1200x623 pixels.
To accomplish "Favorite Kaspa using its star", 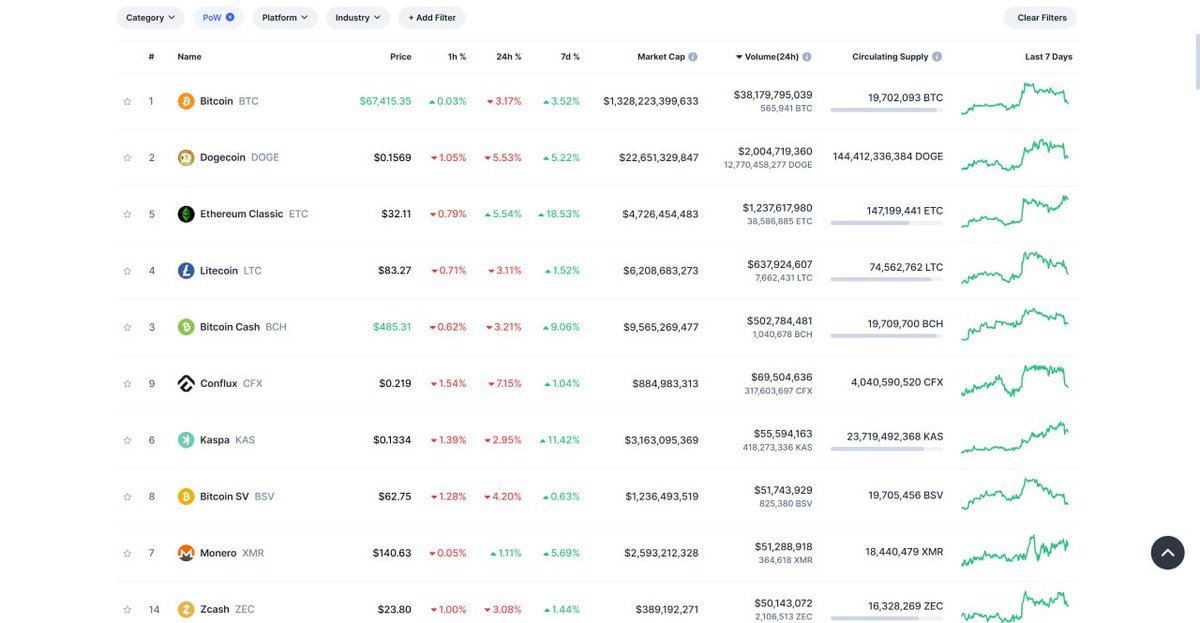I will pyautogui.click(x=127, y=440).
